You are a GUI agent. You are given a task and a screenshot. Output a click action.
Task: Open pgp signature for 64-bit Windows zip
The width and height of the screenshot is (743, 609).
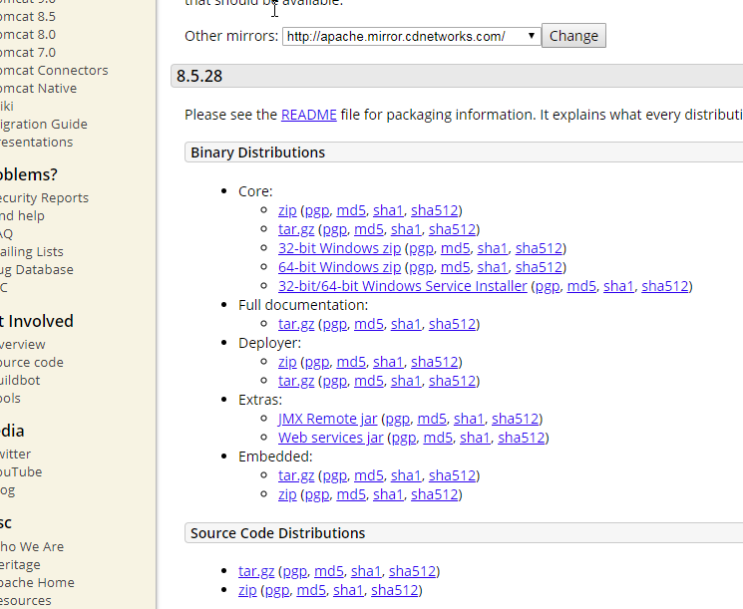coord(421,267)
